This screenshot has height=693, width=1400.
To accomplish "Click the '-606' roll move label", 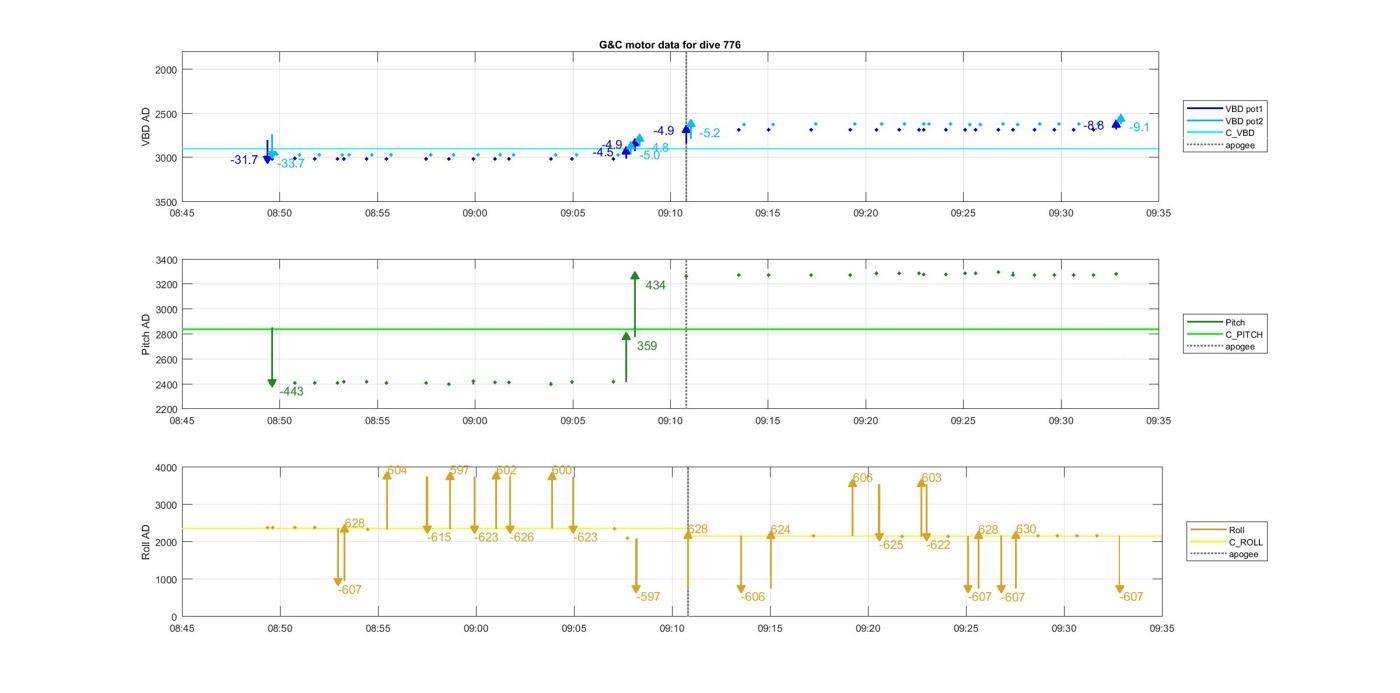I will coord(753,596).
